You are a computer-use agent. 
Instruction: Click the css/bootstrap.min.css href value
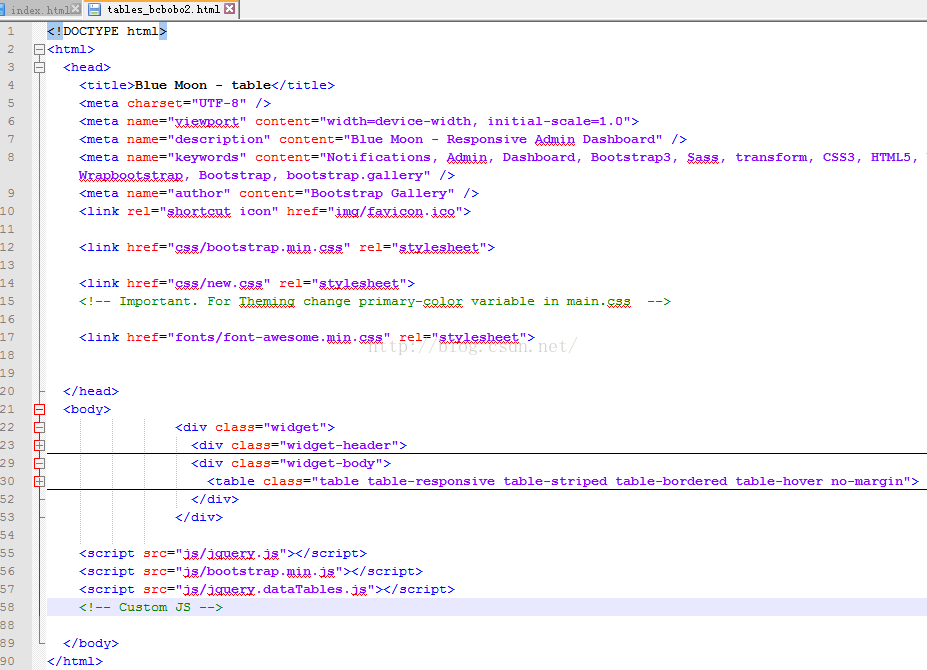(x=259, y=247)
